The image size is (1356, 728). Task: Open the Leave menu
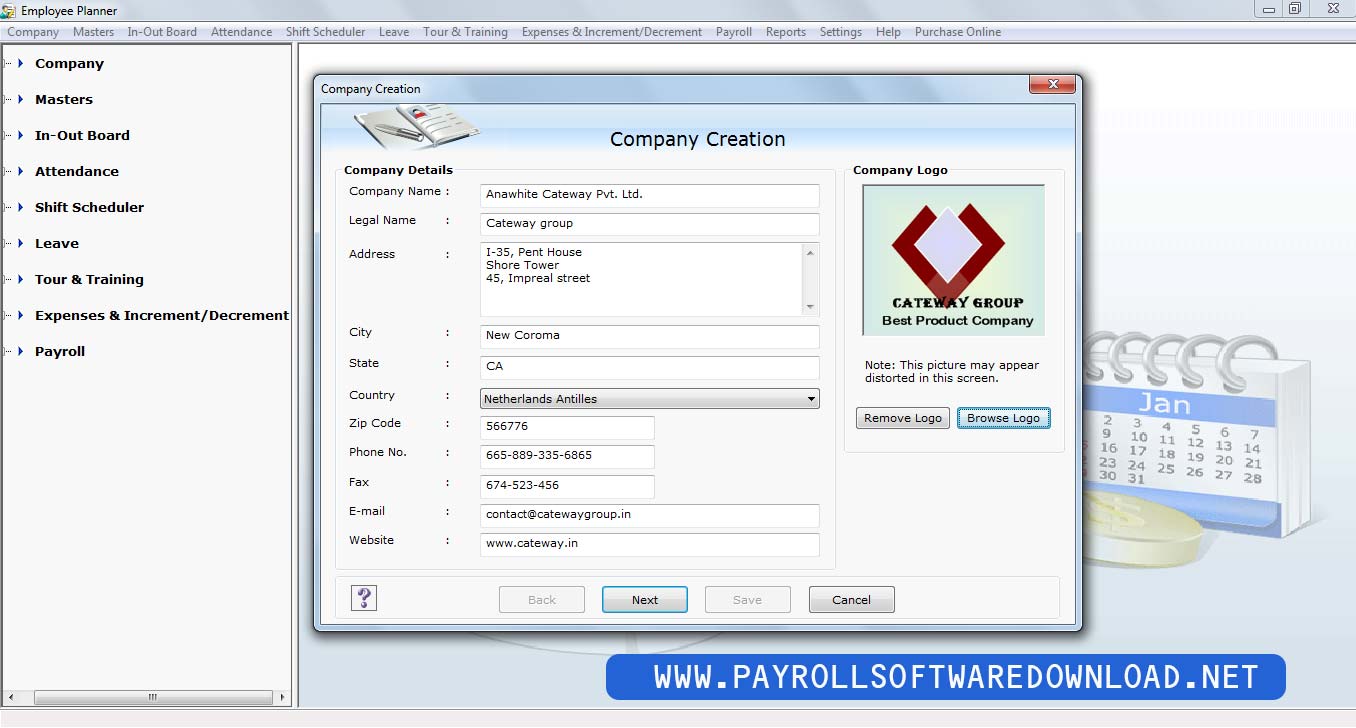[394, 32]
